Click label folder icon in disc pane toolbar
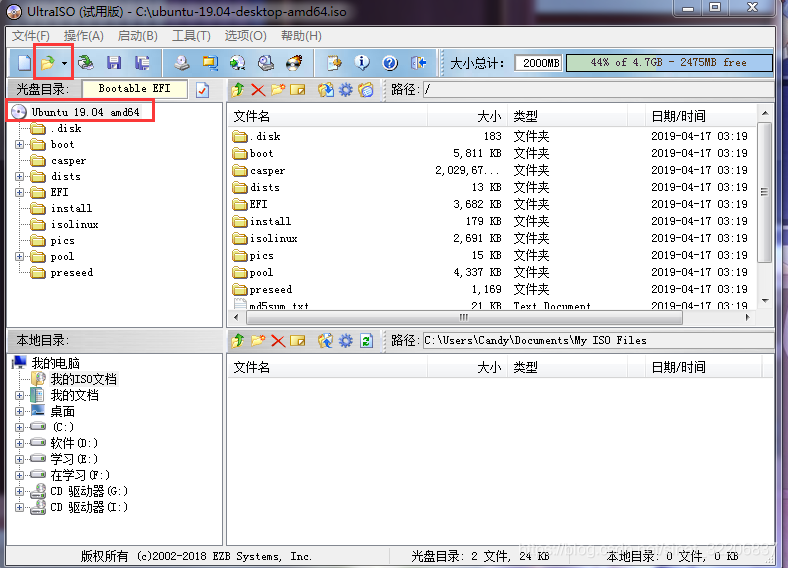 tap(366, 90)
